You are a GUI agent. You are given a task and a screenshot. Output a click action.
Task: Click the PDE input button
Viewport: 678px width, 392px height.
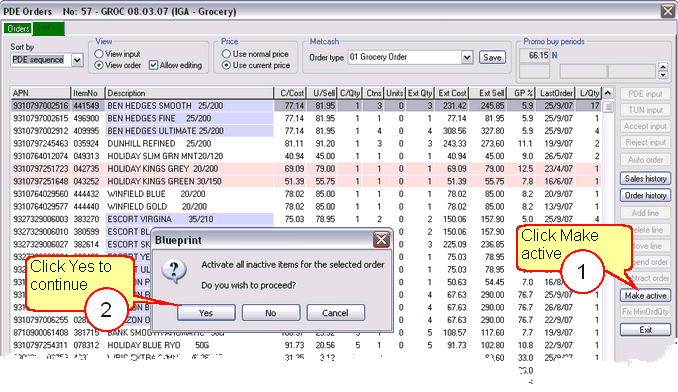(x=646, y=94)
